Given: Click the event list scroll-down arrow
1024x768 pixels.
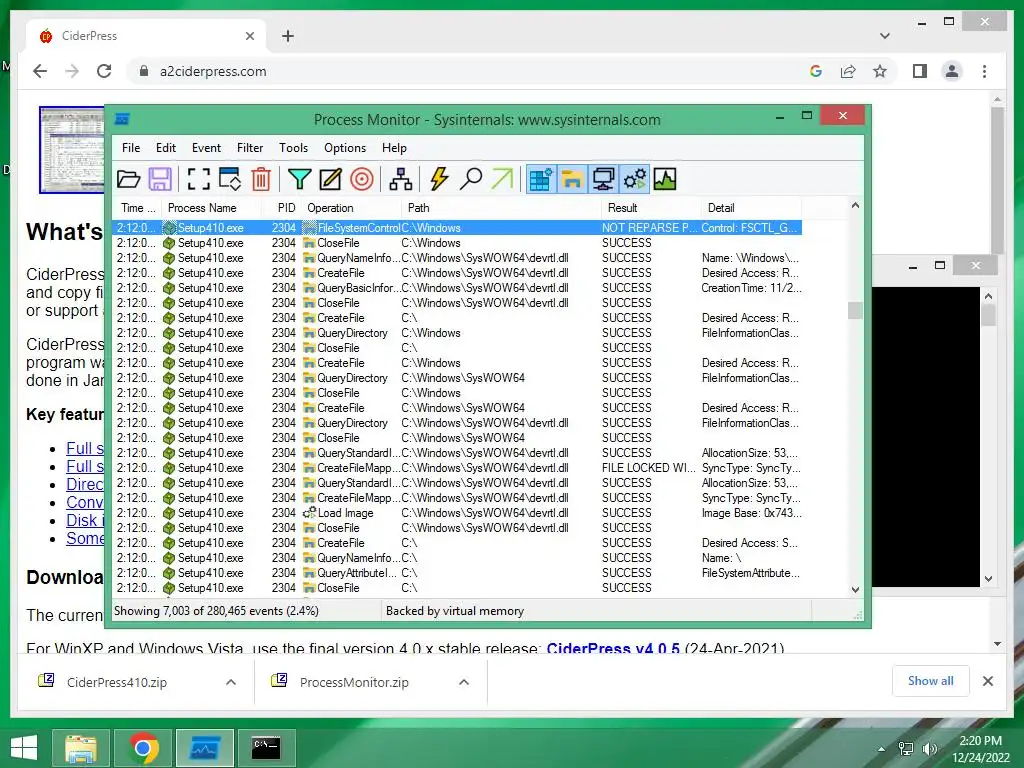Looking at the screenshot, I should coord(855,590).
